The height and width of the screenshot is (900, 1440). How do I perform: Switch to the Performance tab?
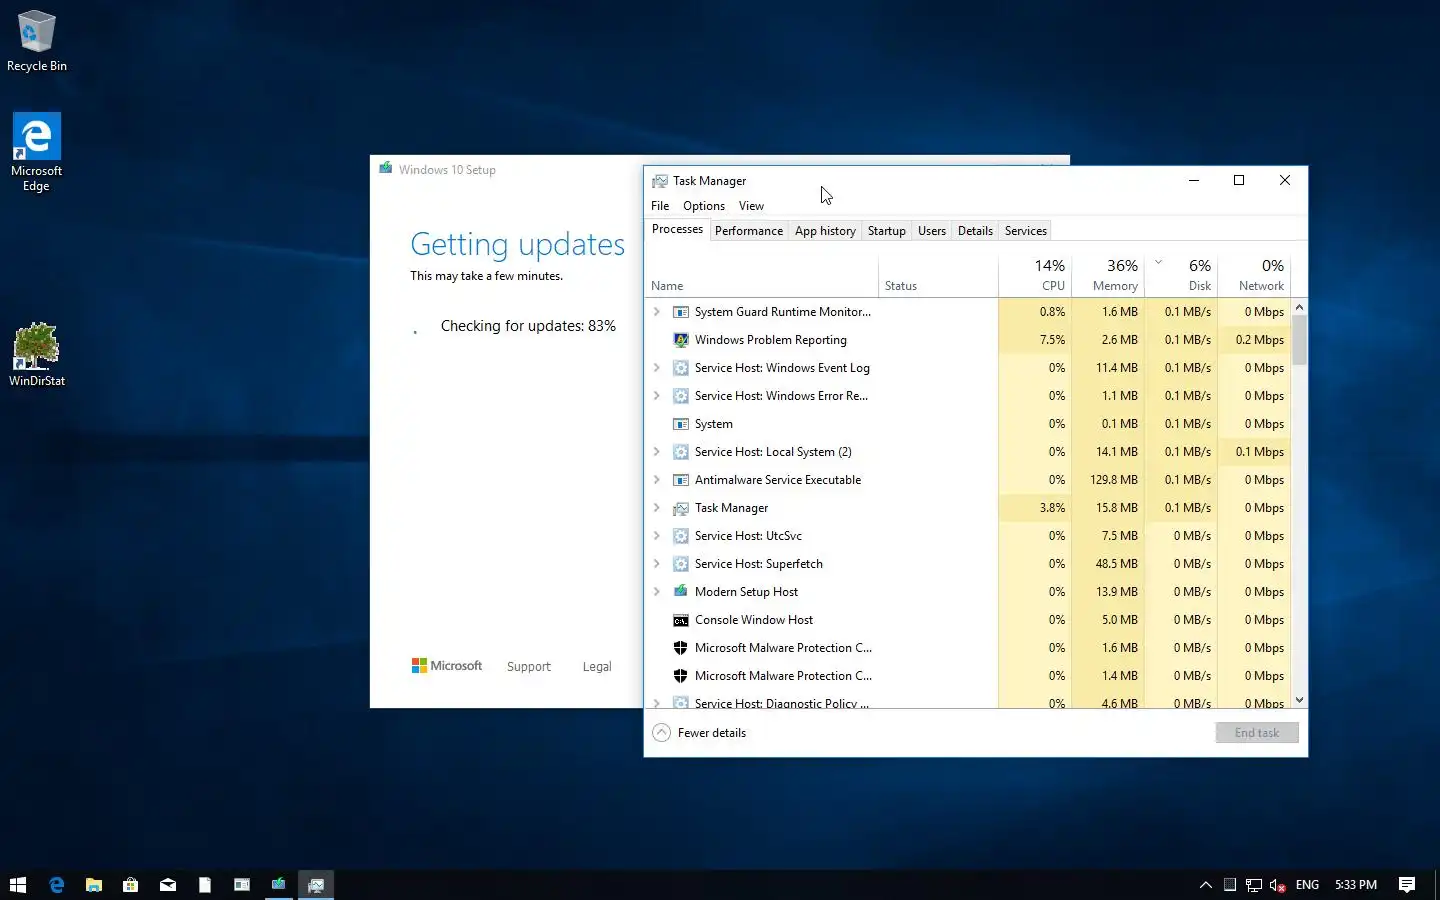tap(749, 231)
